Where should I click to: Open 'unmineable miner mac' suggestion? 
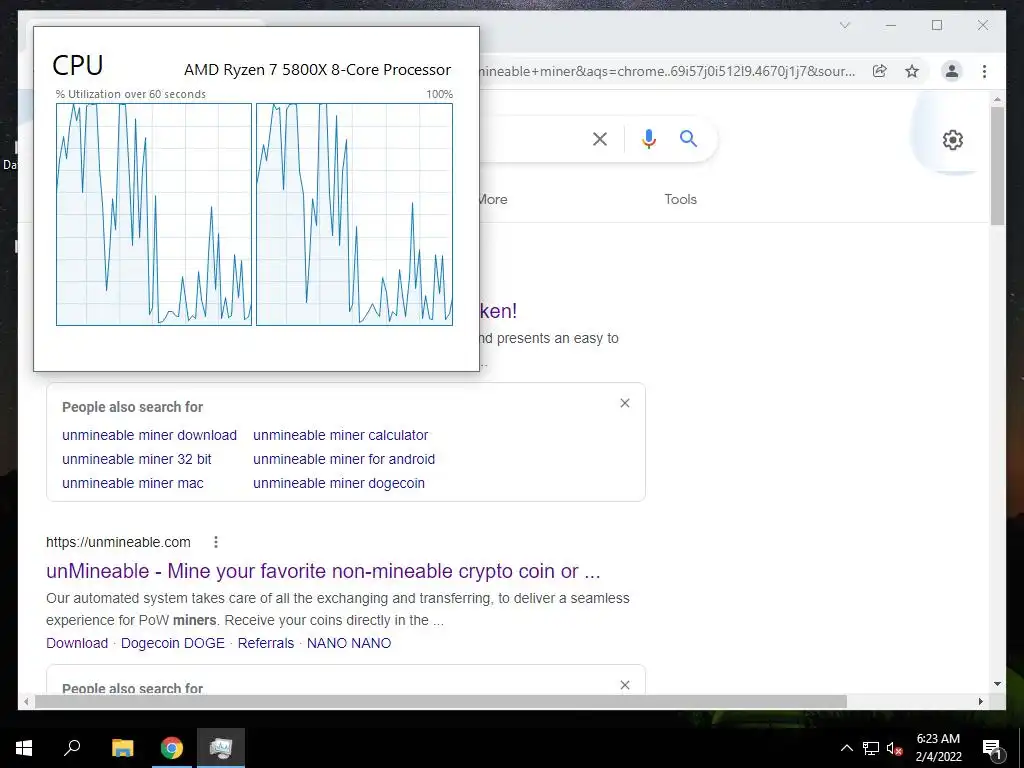click(x=133, y=483)
